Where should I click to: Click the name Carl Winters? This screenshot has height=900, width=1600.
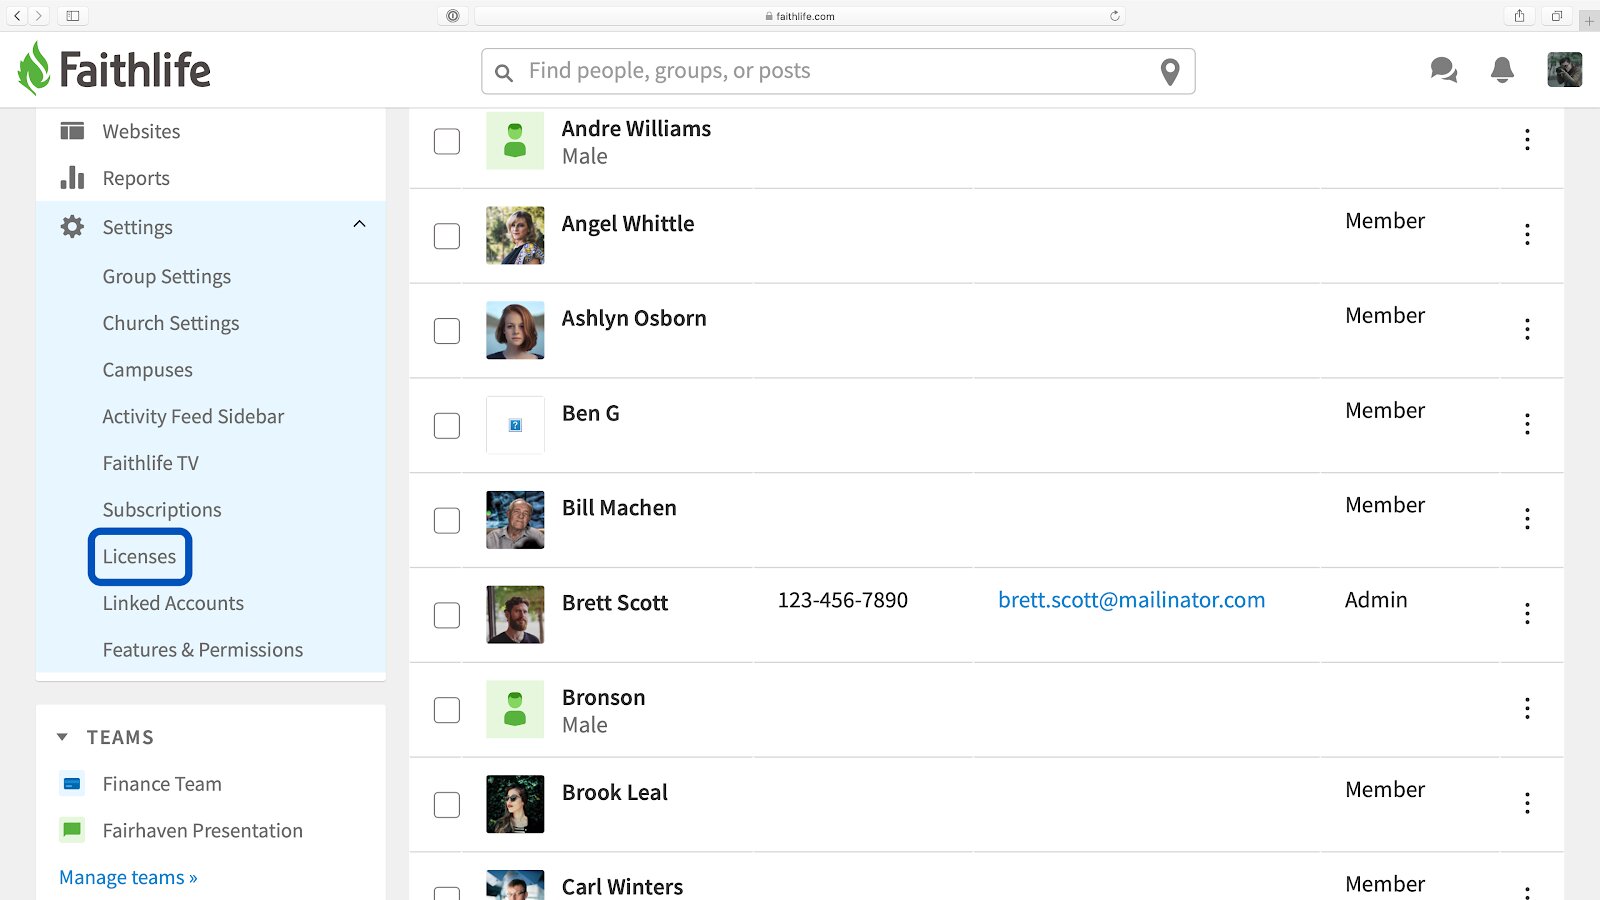pyautogui.click(x=622, y=887)
